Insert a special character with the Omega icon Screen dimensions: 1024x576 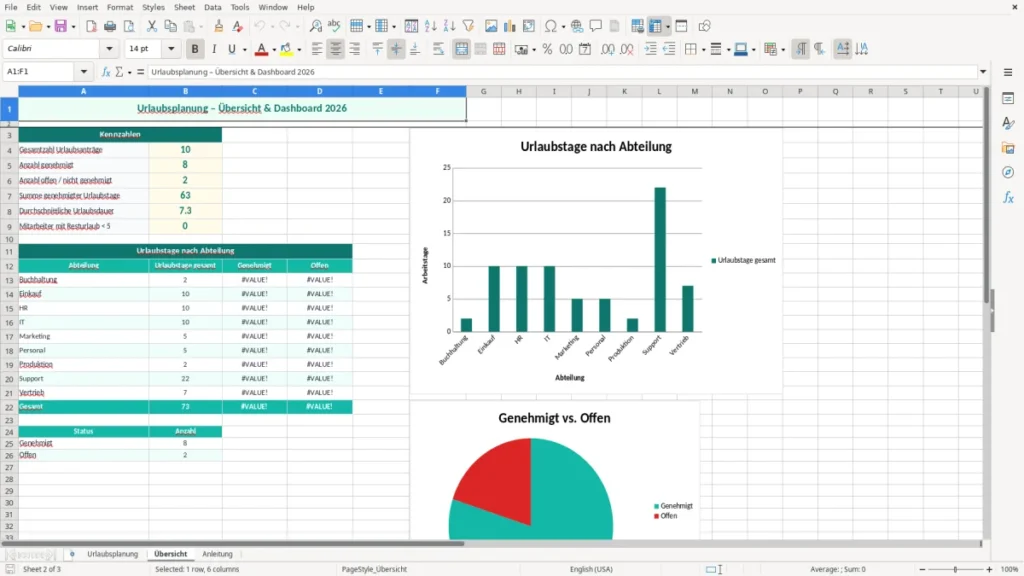pyautogui.click(x=551, y=26)
